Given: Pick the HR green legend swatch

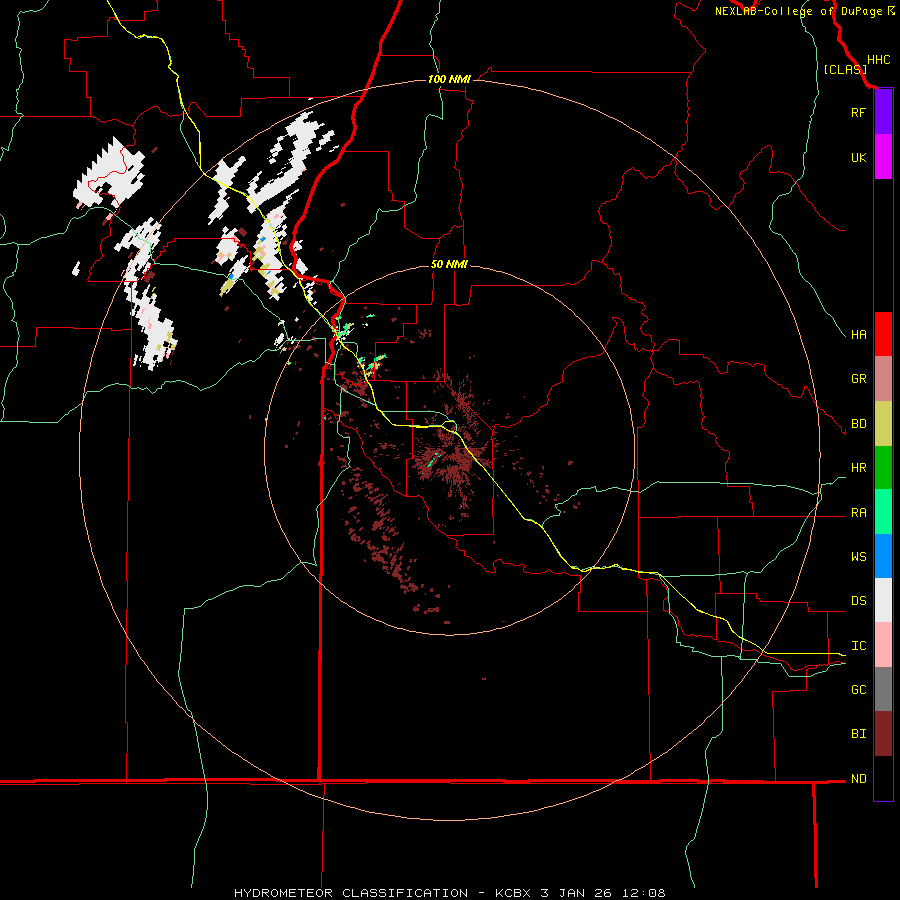Looking at the screenshot, I should [x=883, y=468].
